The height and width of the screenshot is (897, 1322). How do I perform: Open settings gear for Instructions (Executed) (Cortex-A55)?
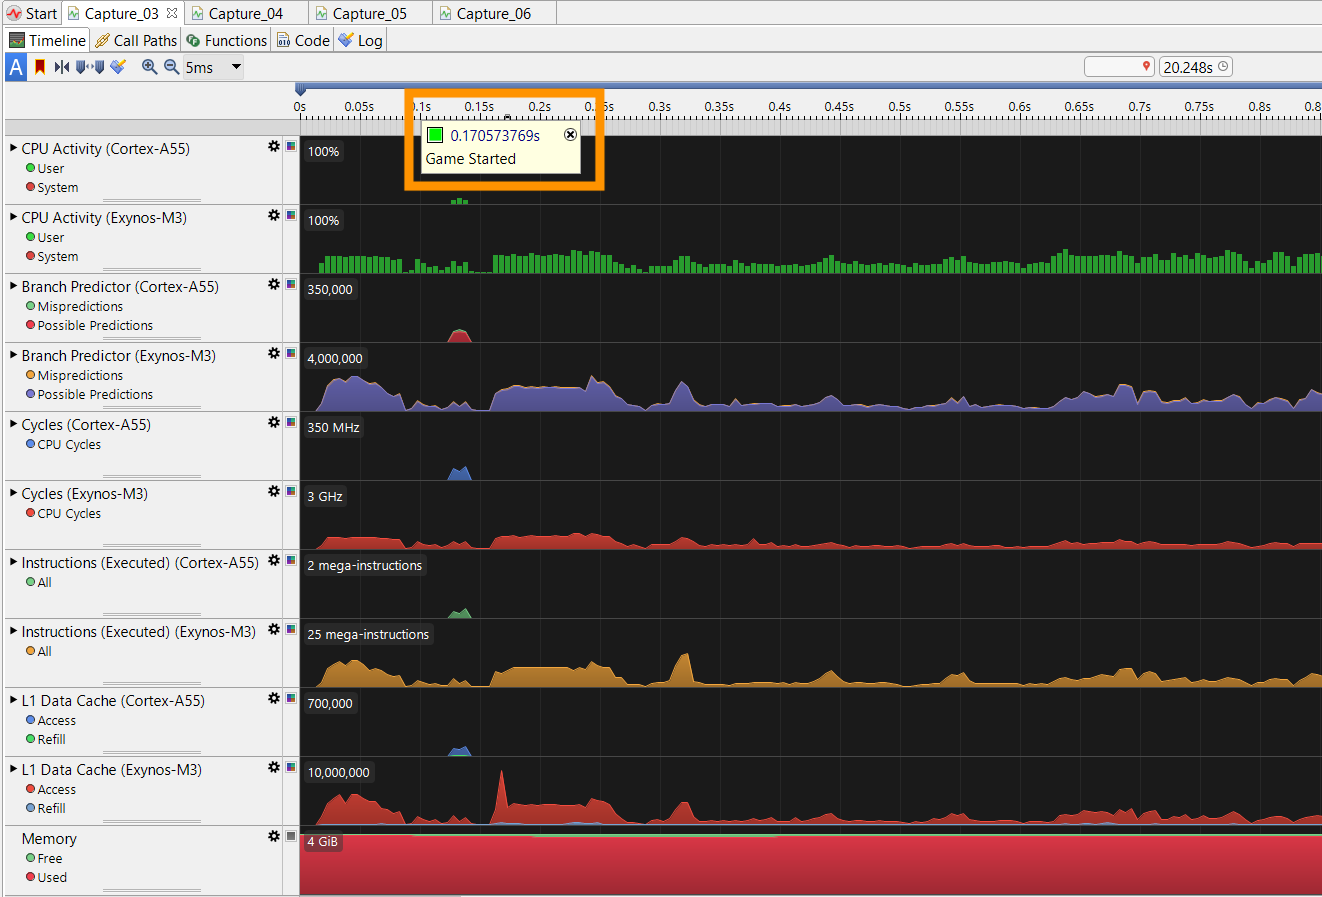pos(274,560)
